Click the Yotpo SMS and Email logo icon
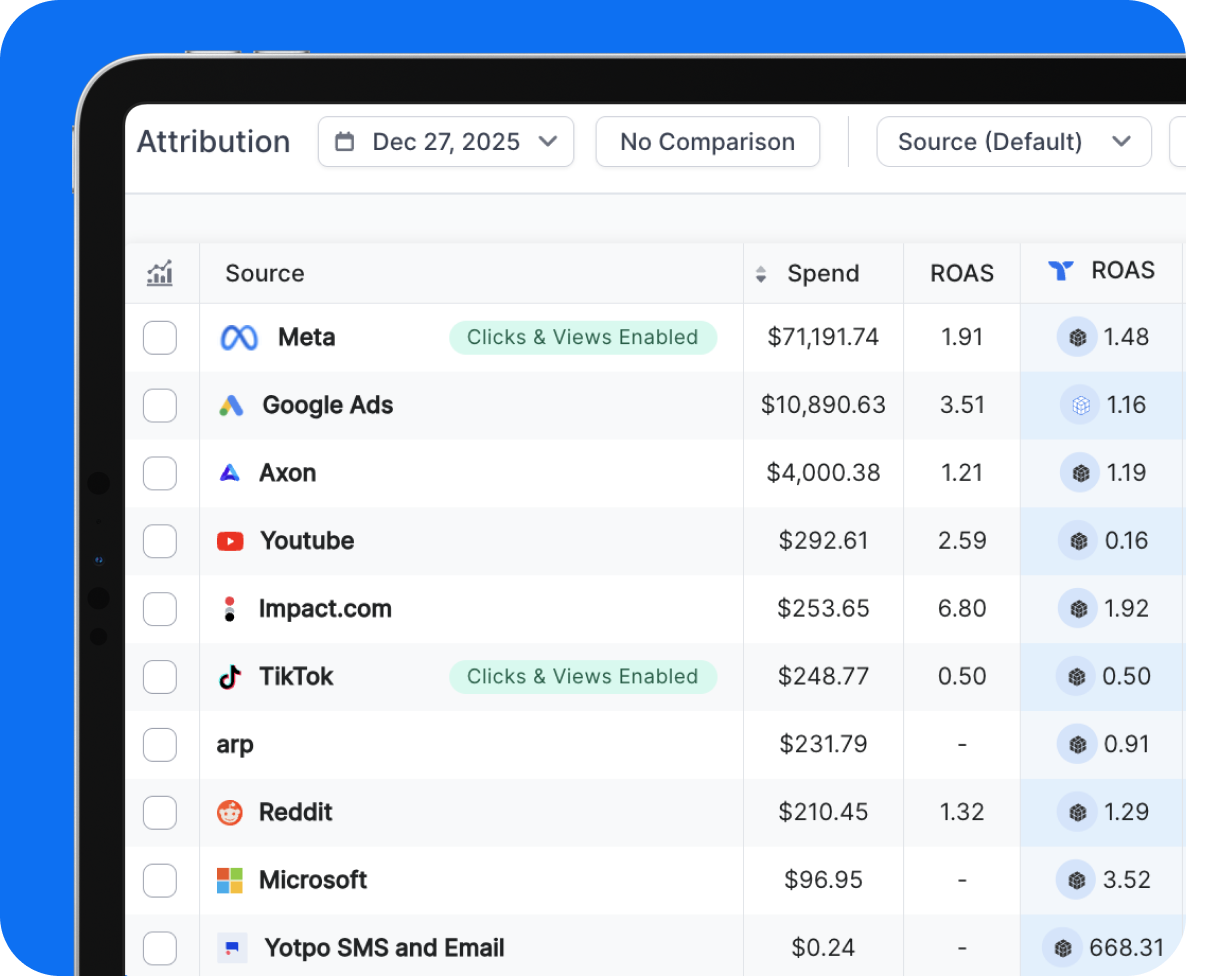The height and width of the screenshot is (980, 1208). [x=232, y=947]
